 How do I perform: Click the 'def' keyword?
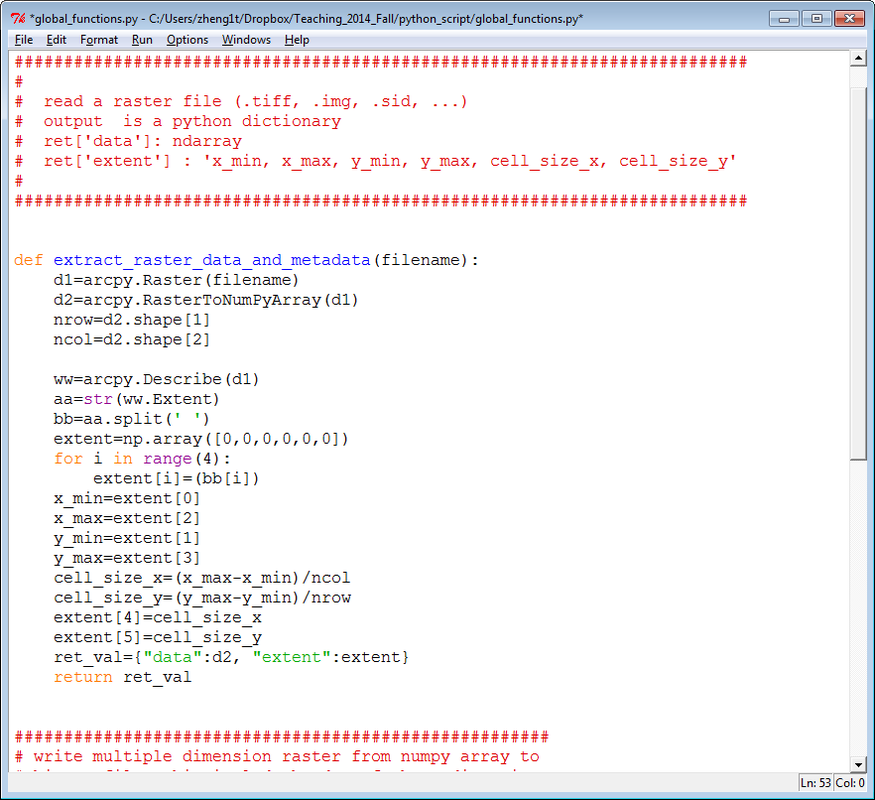(x=28, y=261)
